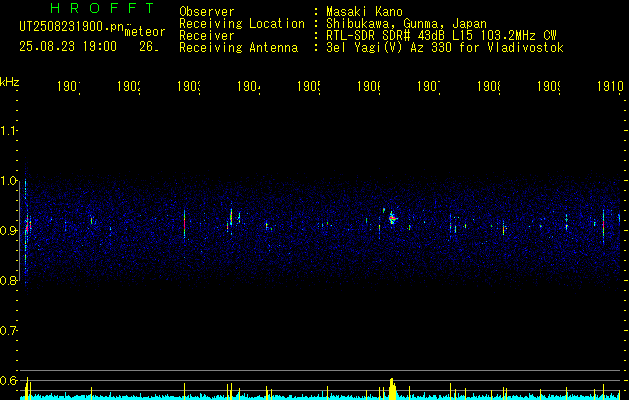Click the 1906 time marker
629x400 pixels.
(x=369, y=87)
